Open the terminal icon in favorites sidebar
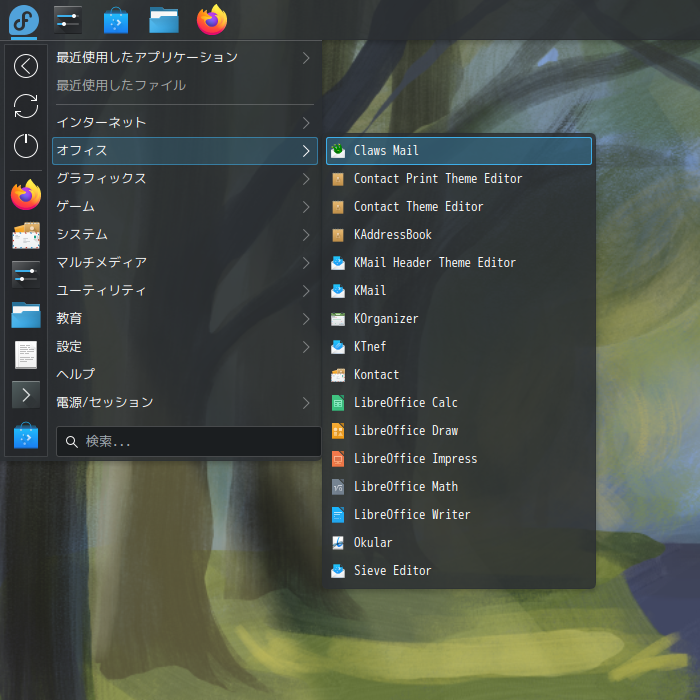 (26, 395)
